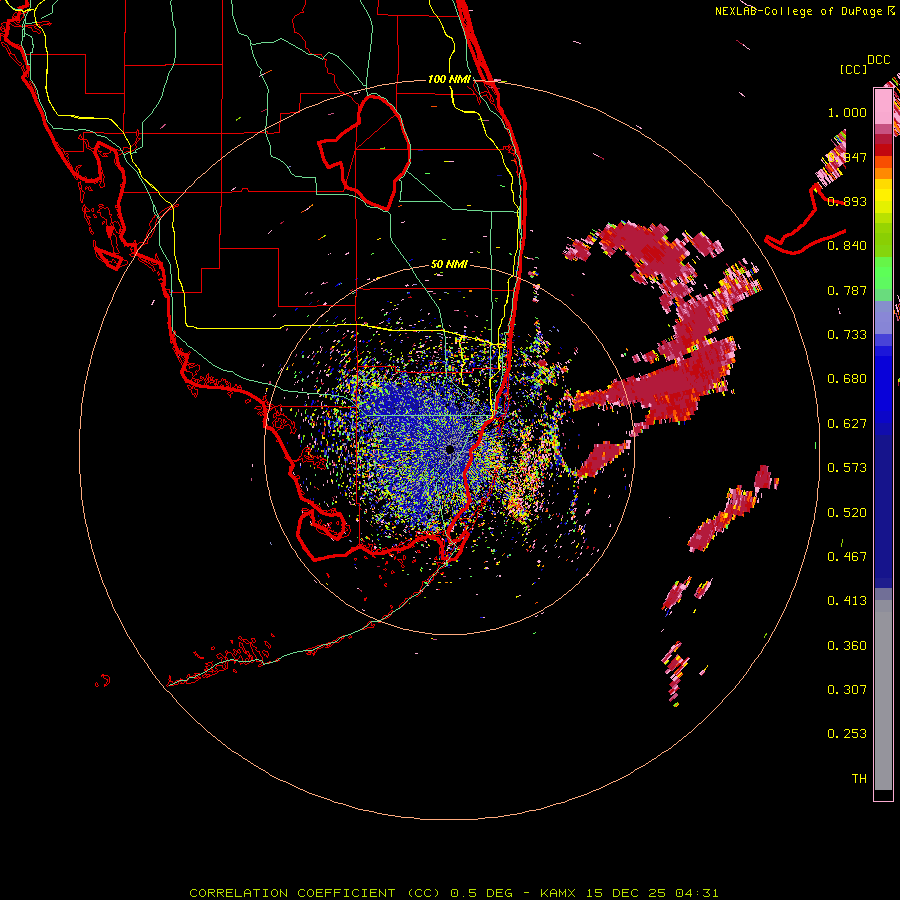Select the 0.573 scale value
Viewport: 900px width, 900px height.
(847, 468)
